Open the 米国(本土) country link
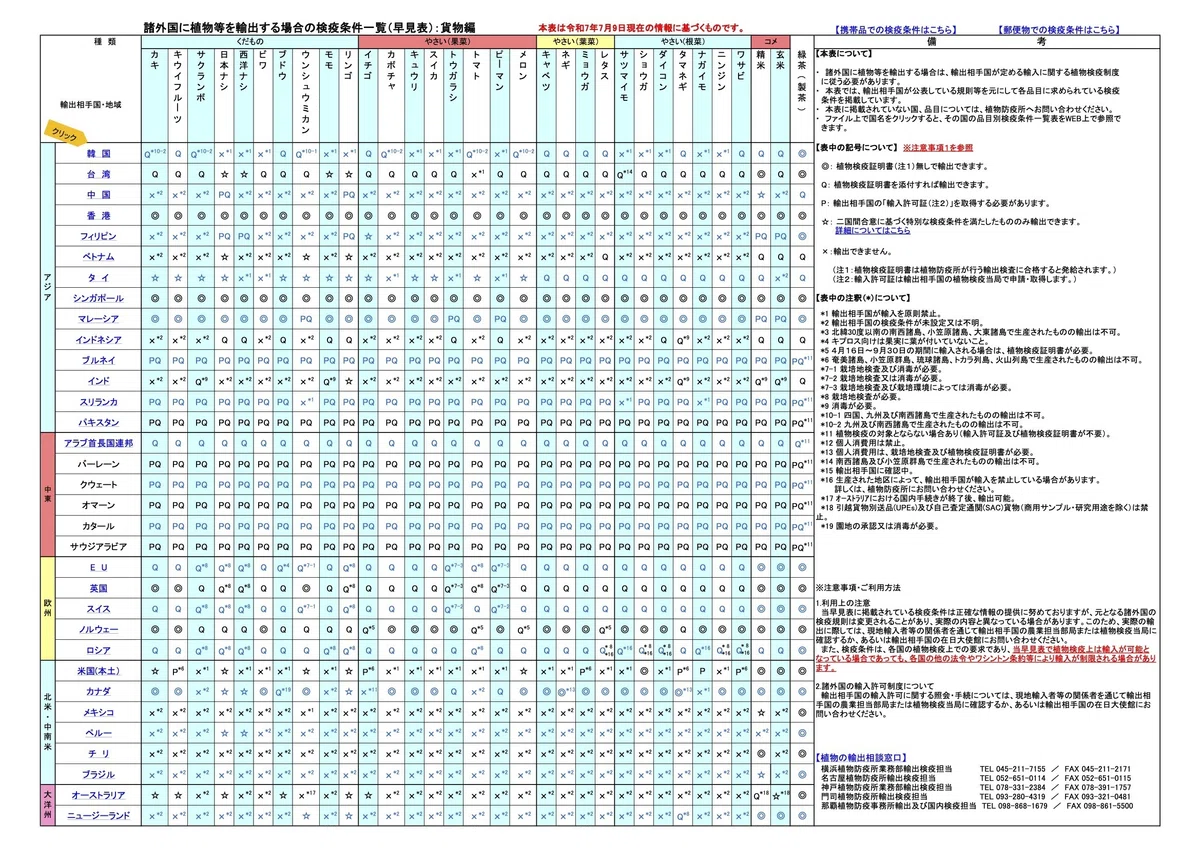Image resolution: width=1200 pixels, height=848 pixels. coord(98,670)
